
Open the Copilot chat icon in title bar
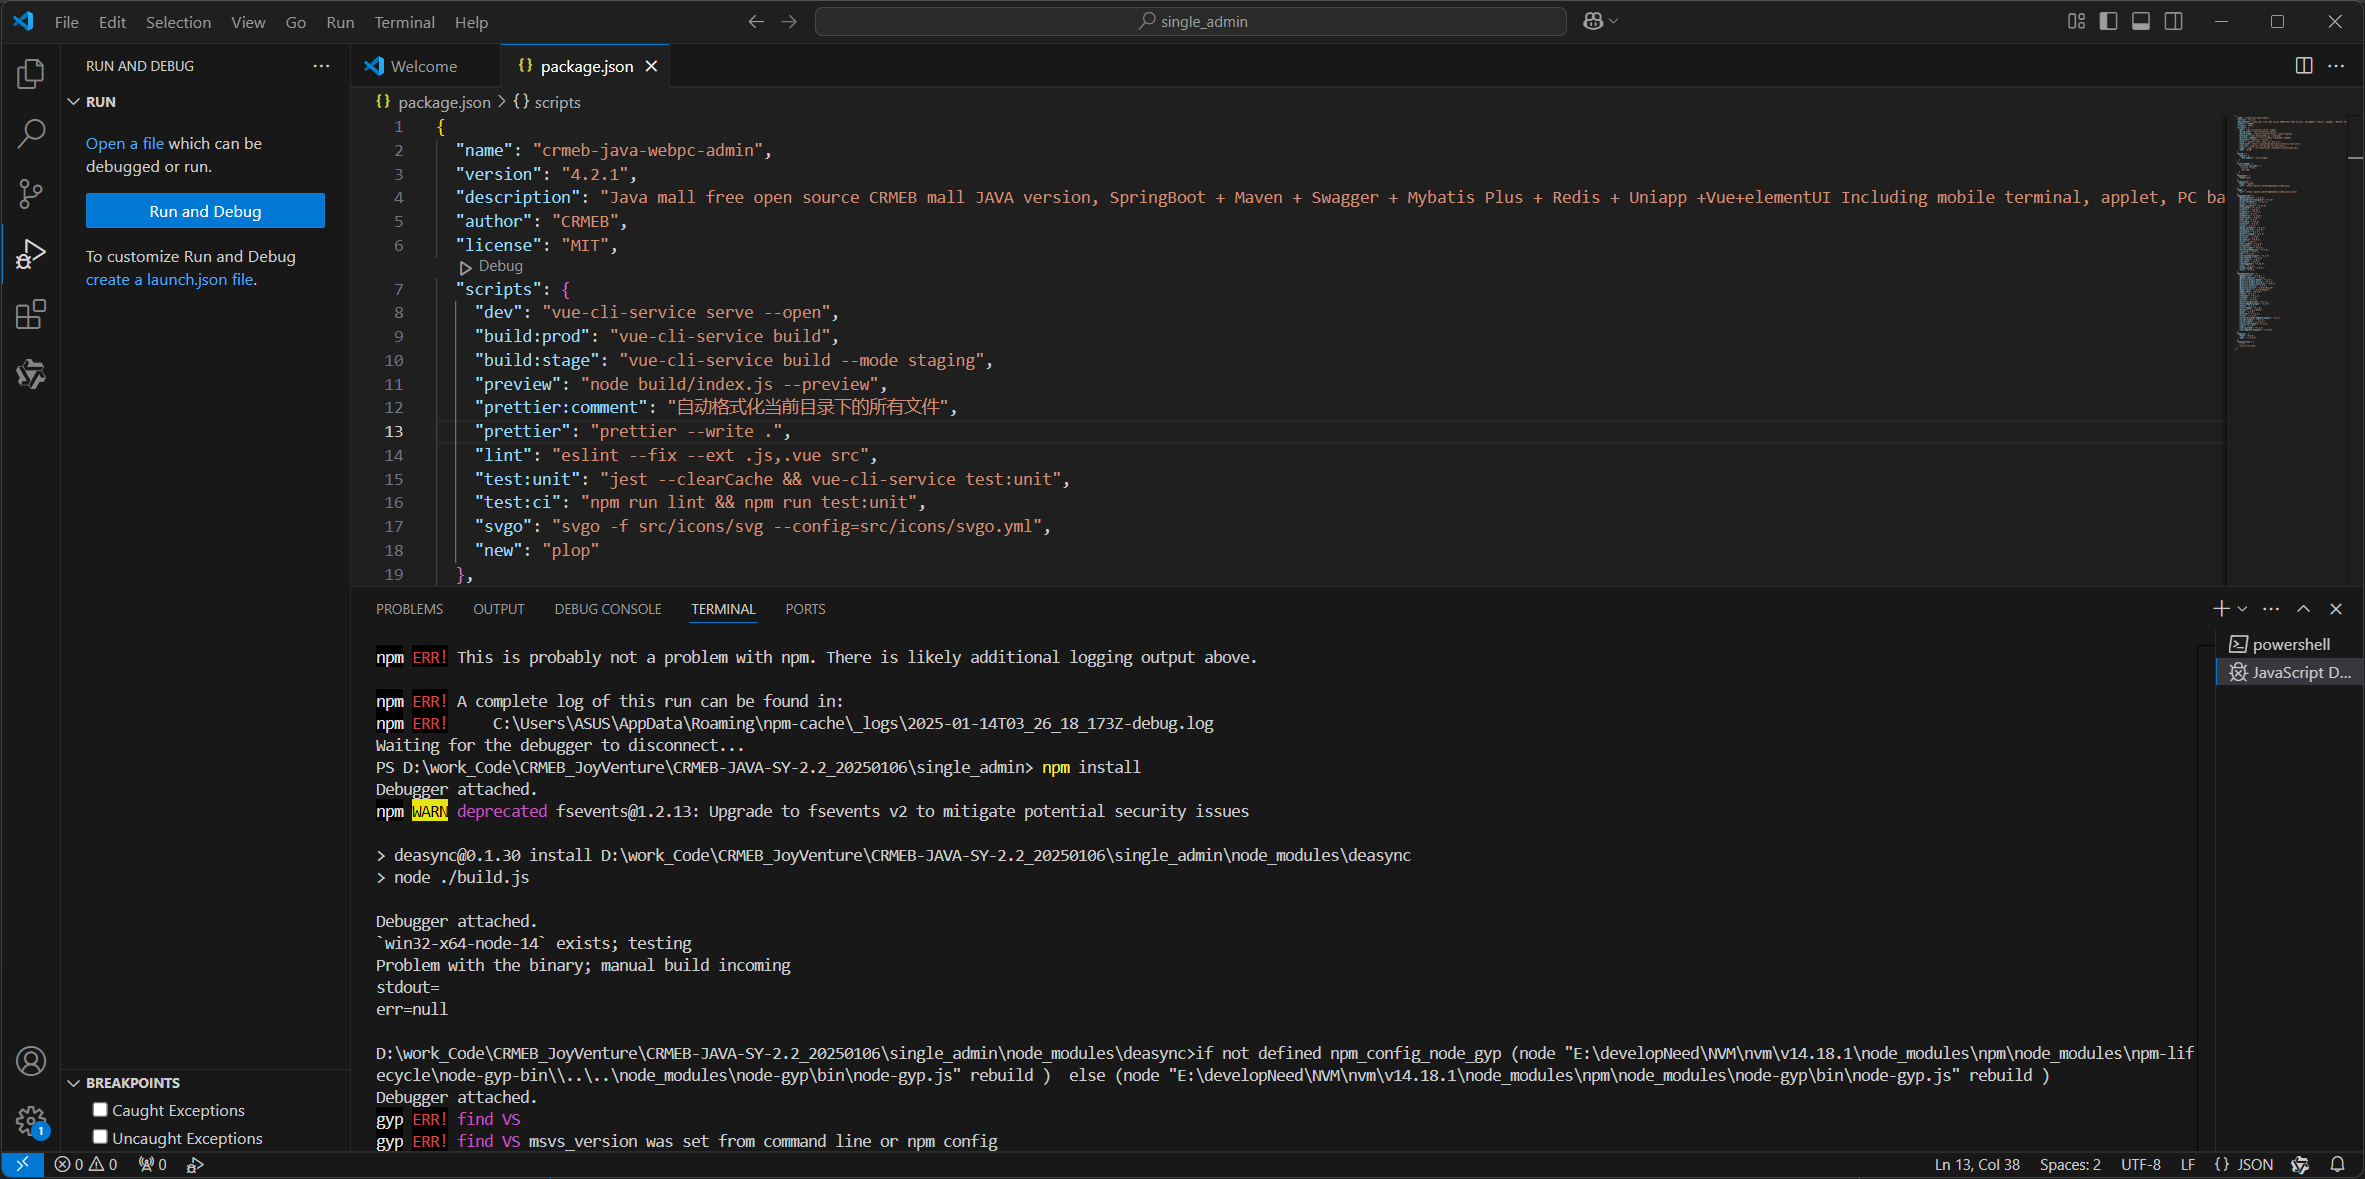click(x=1594, y=21)
